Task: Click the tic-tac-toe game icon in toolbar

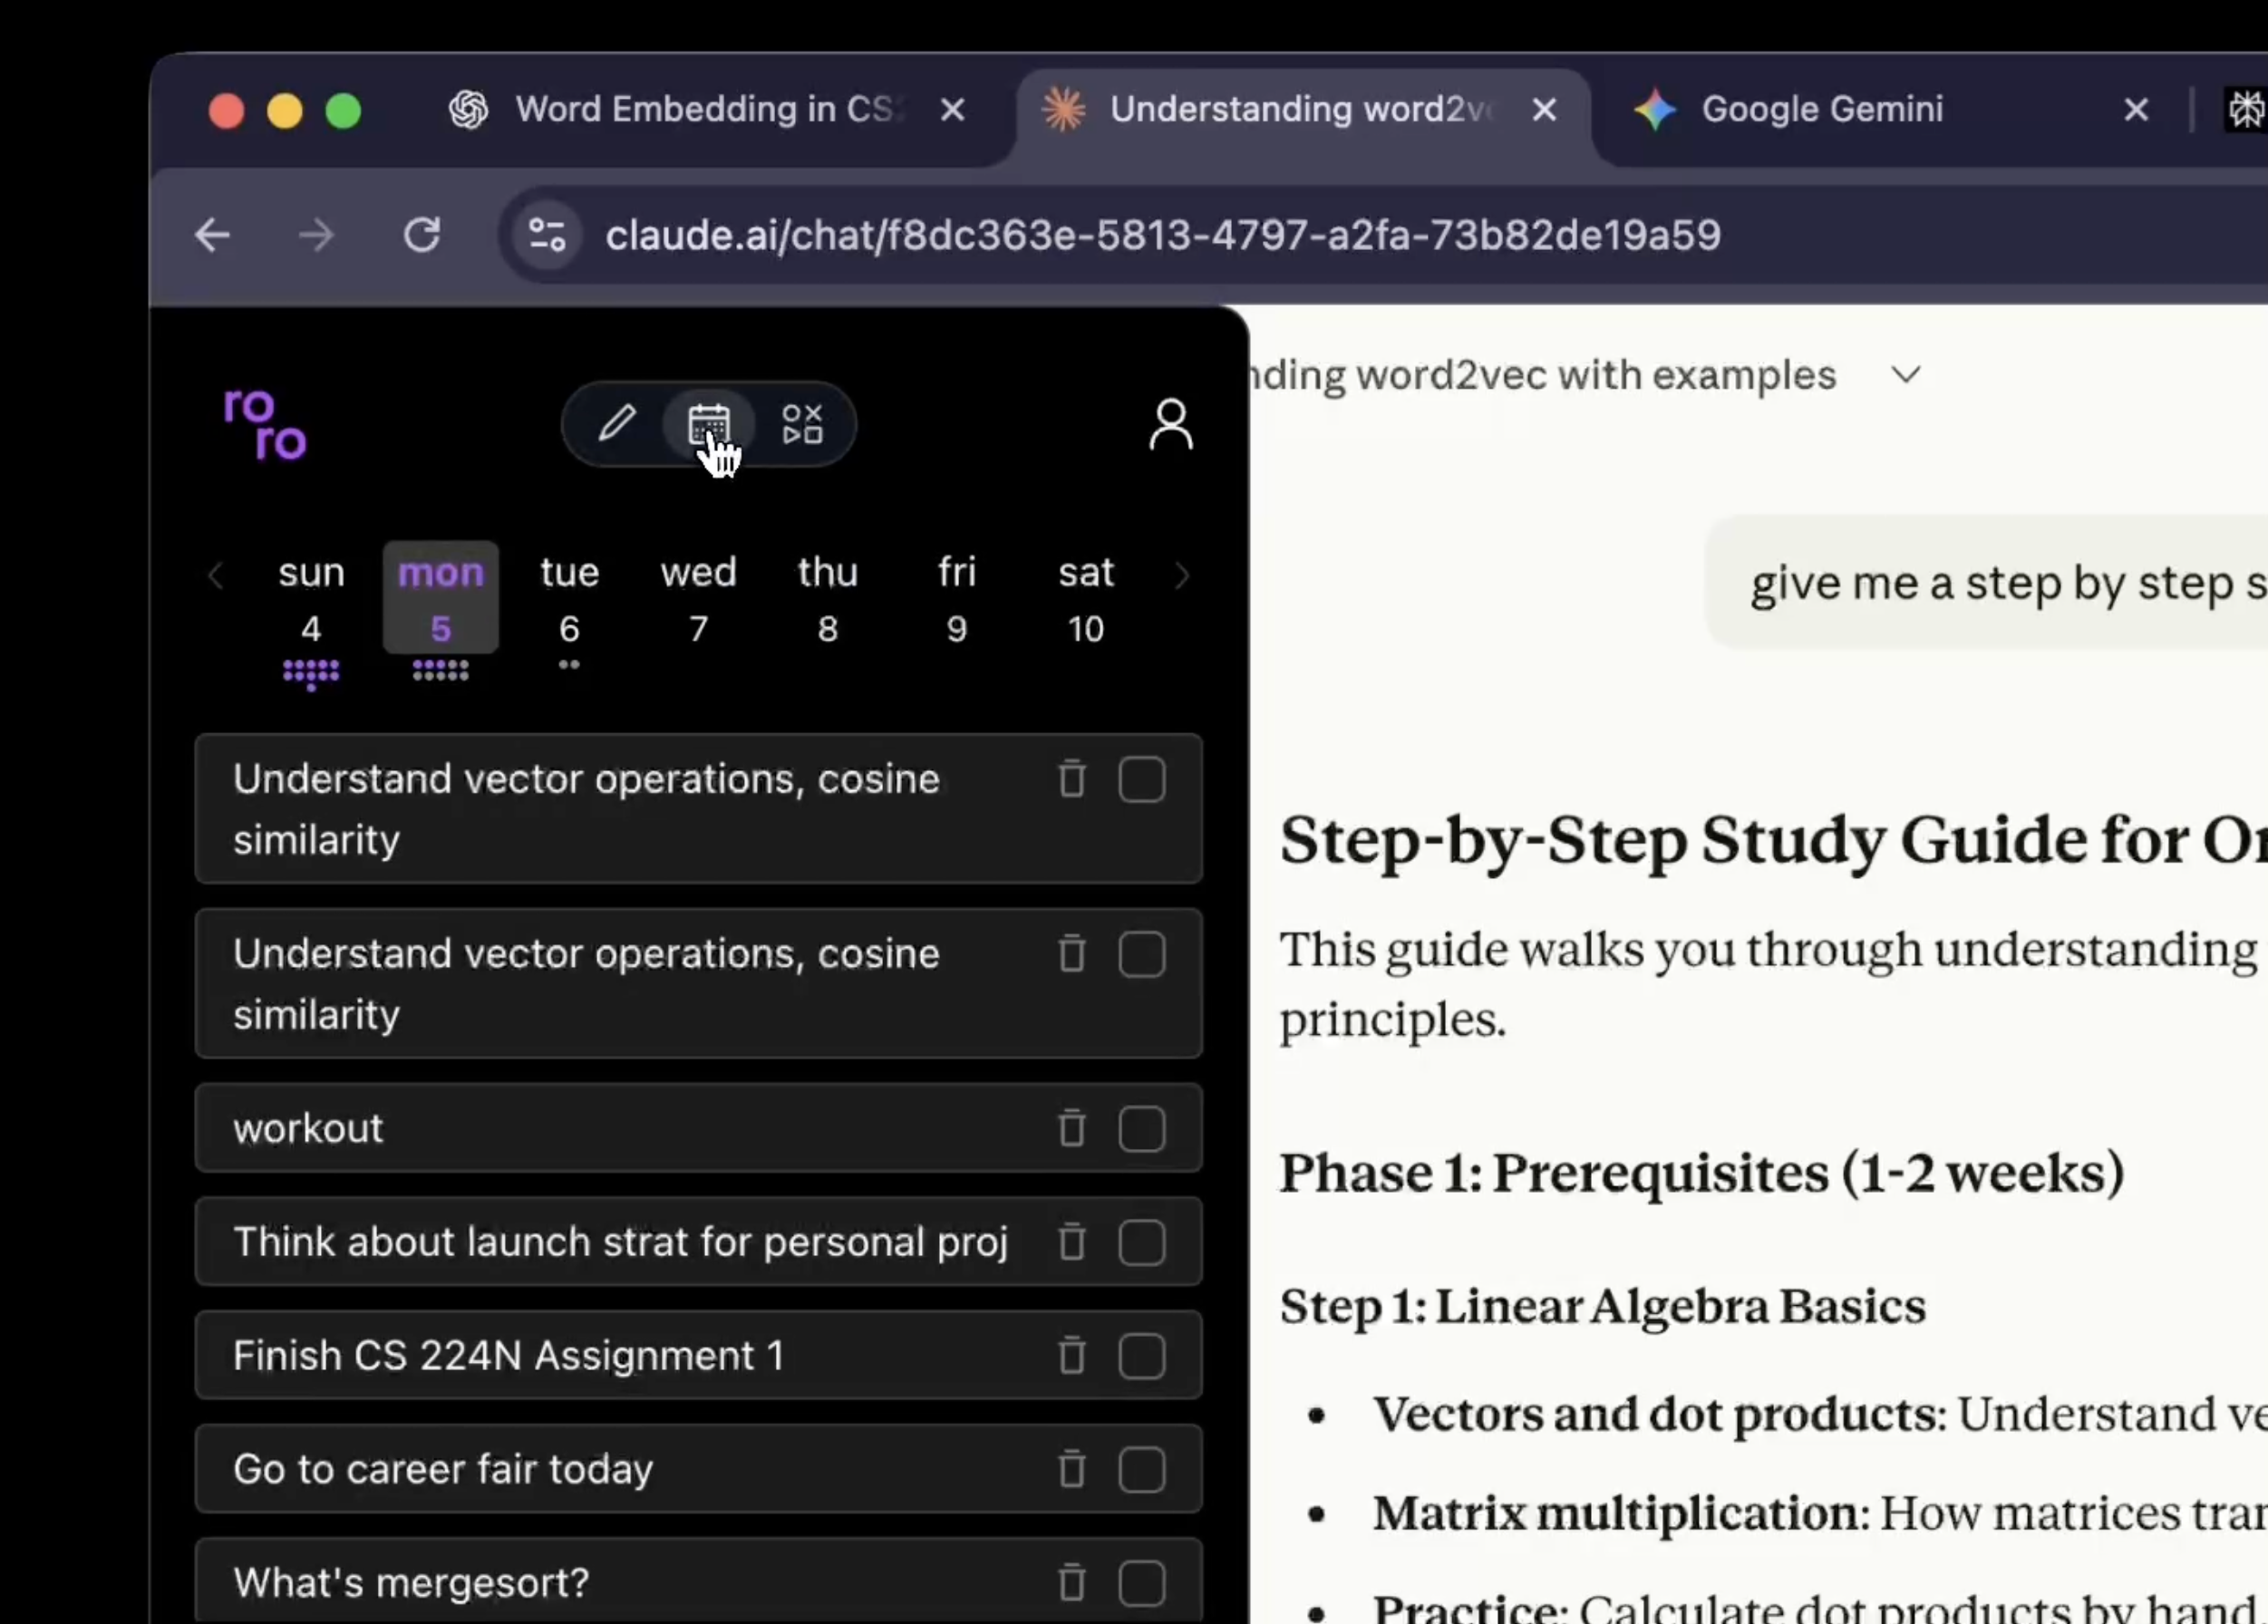Action: tap(801, 424)
